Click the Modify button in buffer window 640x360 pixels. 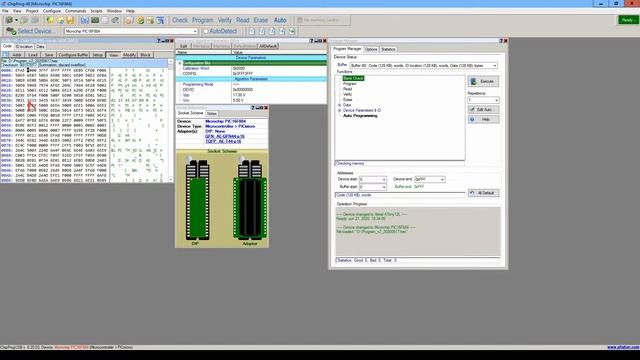129,55
